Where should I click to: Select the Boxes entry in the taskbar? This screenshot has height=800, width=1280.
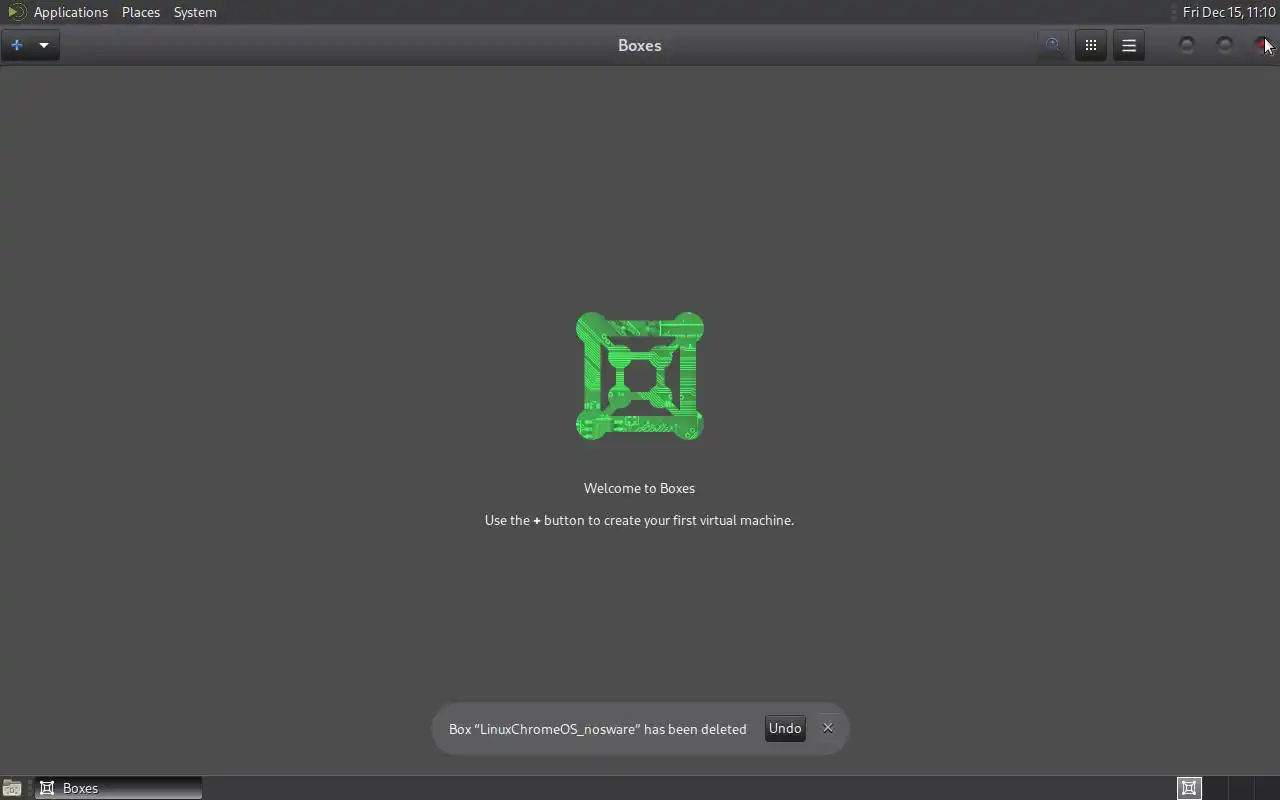point(119,788)
